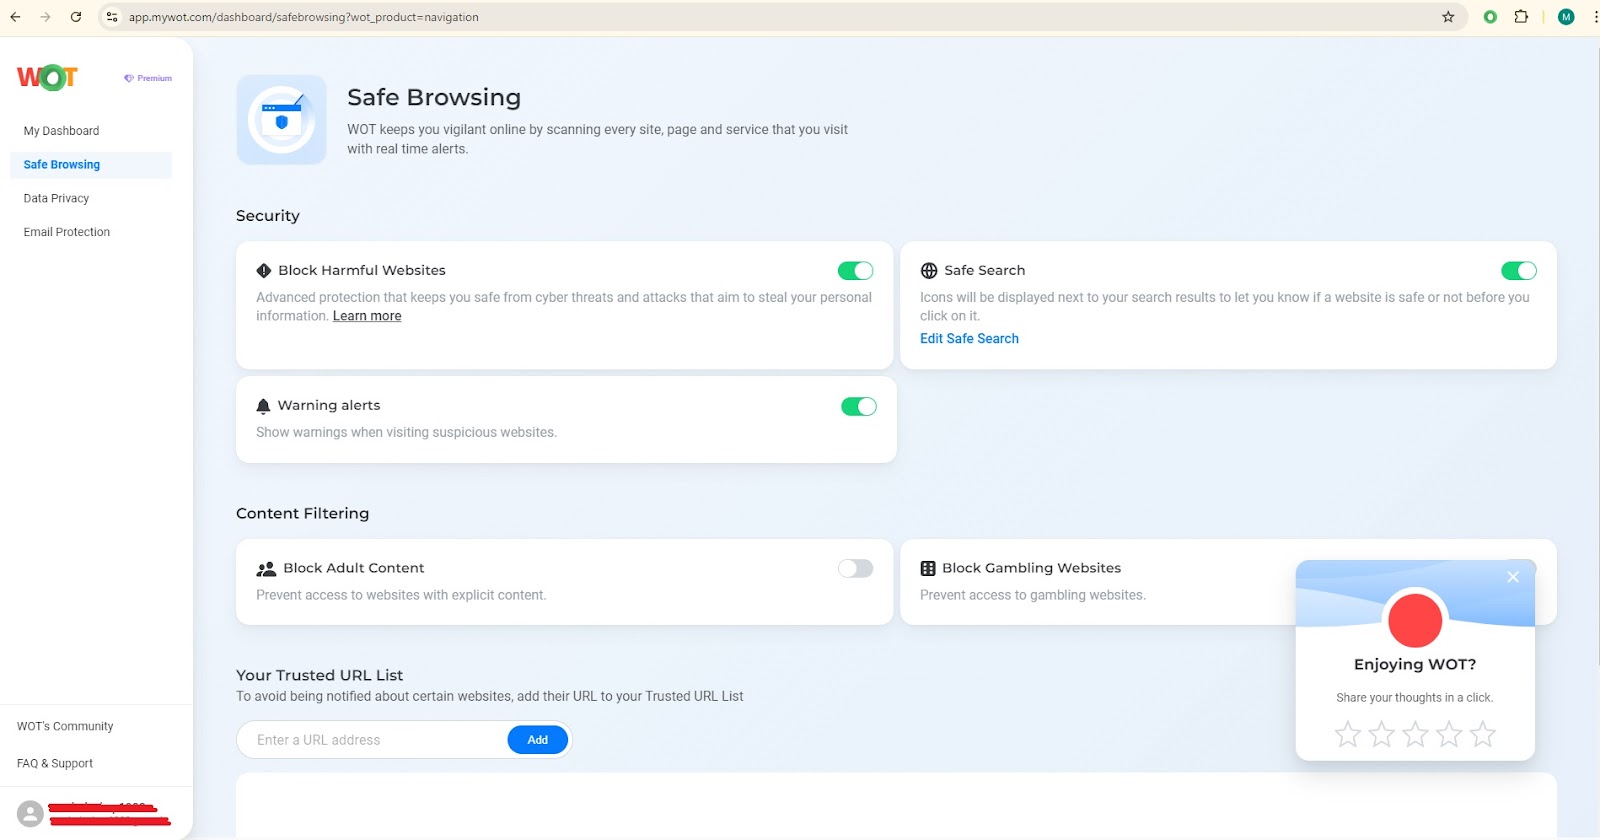Click the Content Filtering heading

302,514
